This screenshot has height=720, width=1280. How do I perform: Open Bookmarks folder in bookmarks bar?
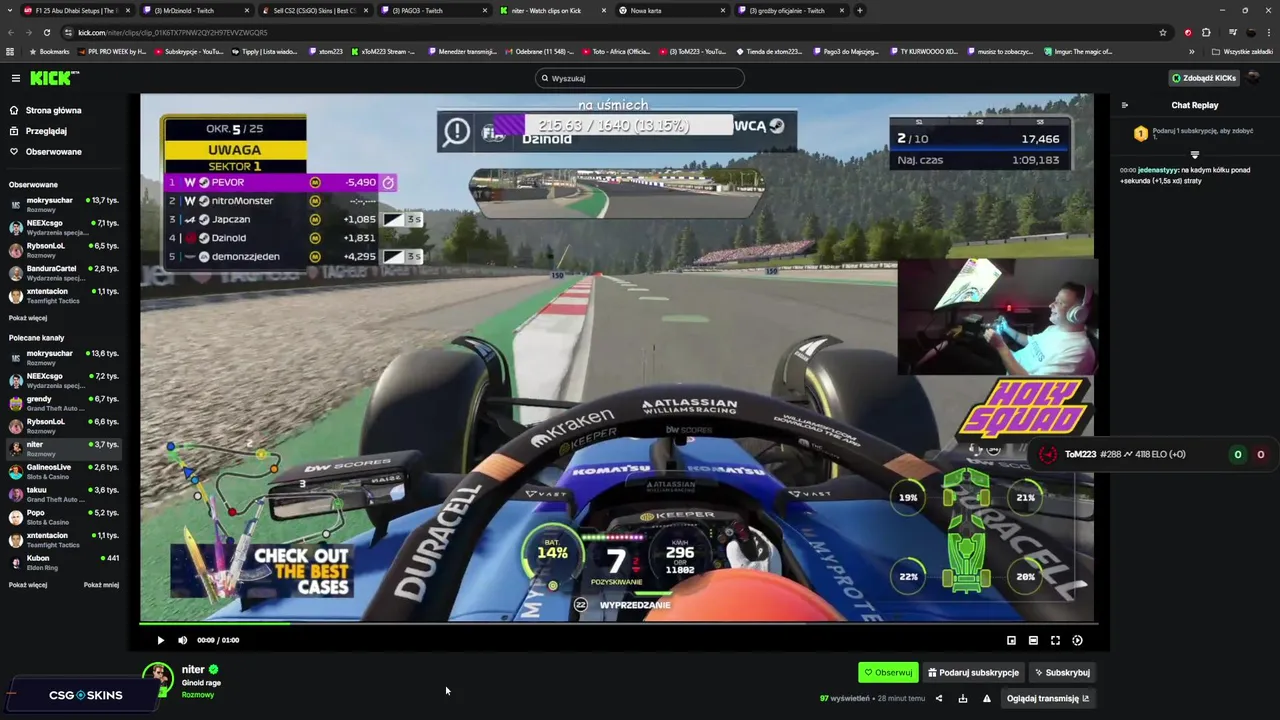pyautogui.click(x=50, y=51)
